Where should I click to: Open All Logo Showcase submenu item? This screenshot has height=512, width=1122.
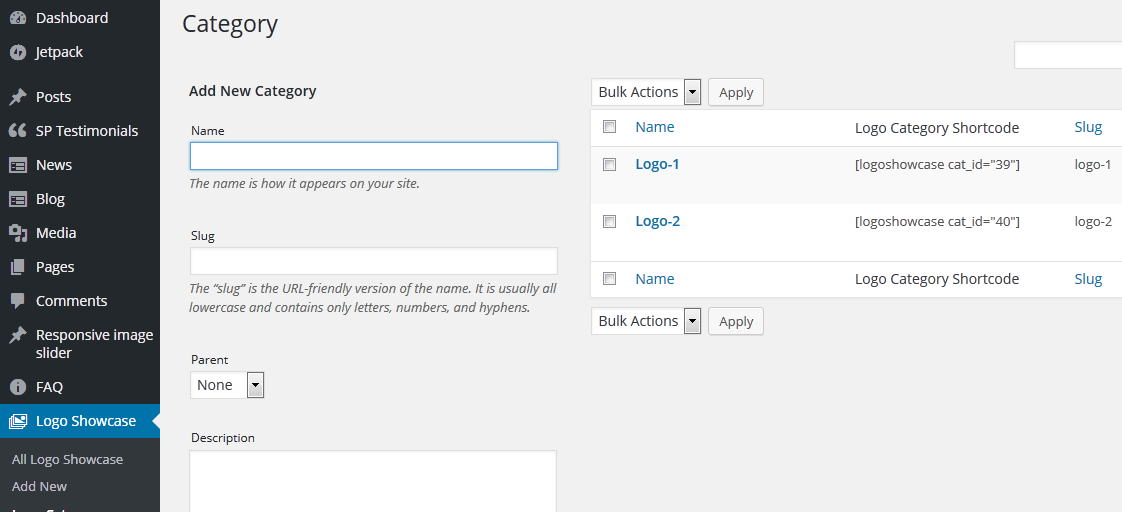pos(67,460)
